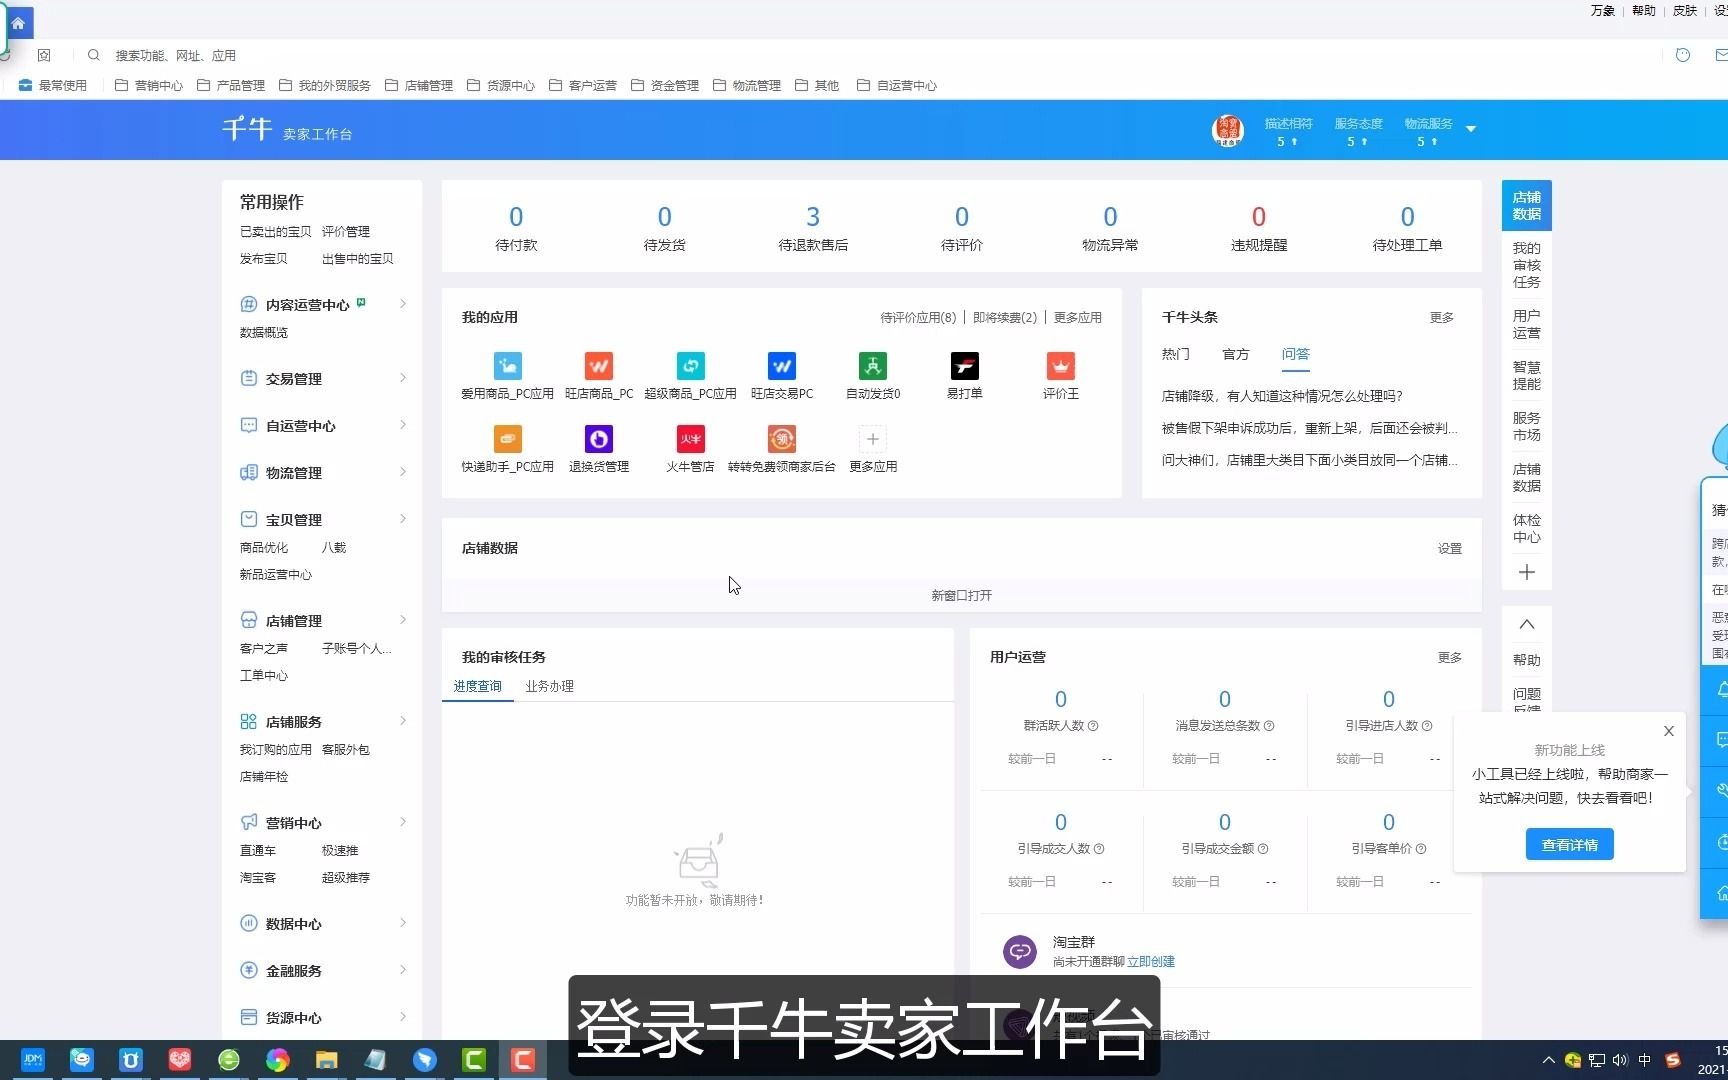Open the file explorer taskbar icon
Image resolution: width=1728 pixels, height=1080 pixels.
pos(326,1060)
